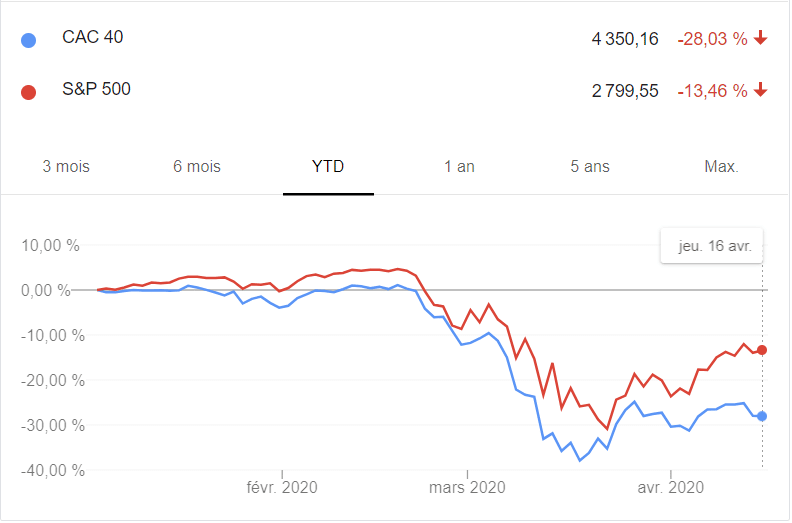
Task: Click the S&P 500 value 2 799,55
Action: click(x=625, y=92)
